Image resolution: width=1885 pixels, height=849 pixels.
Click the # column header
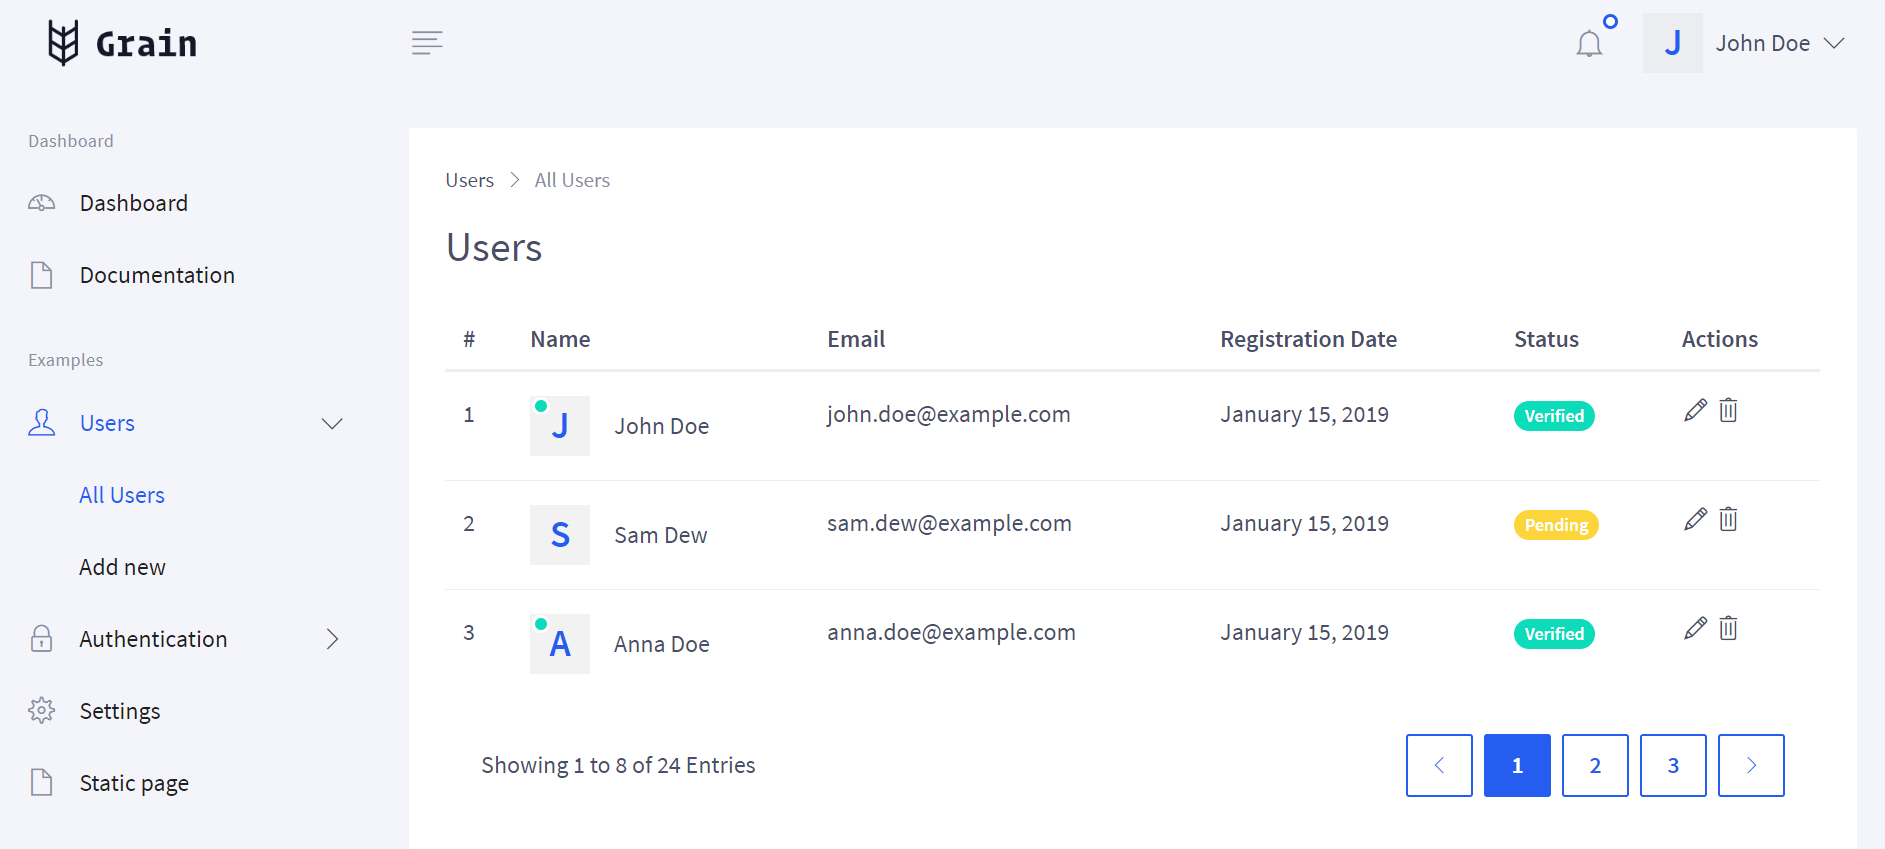point(469,339)
